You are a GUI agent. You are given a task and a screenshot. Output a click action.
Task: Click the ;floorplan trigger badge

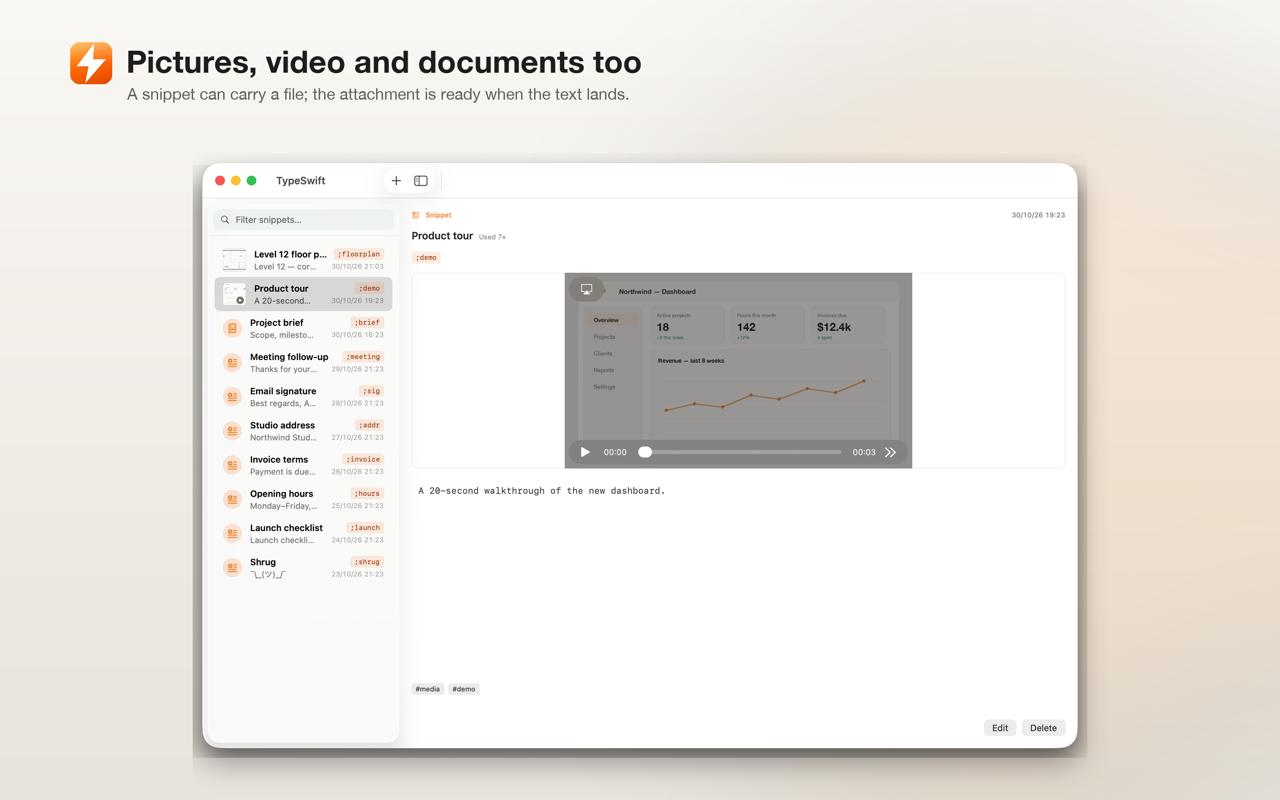[x=358, y=254]
